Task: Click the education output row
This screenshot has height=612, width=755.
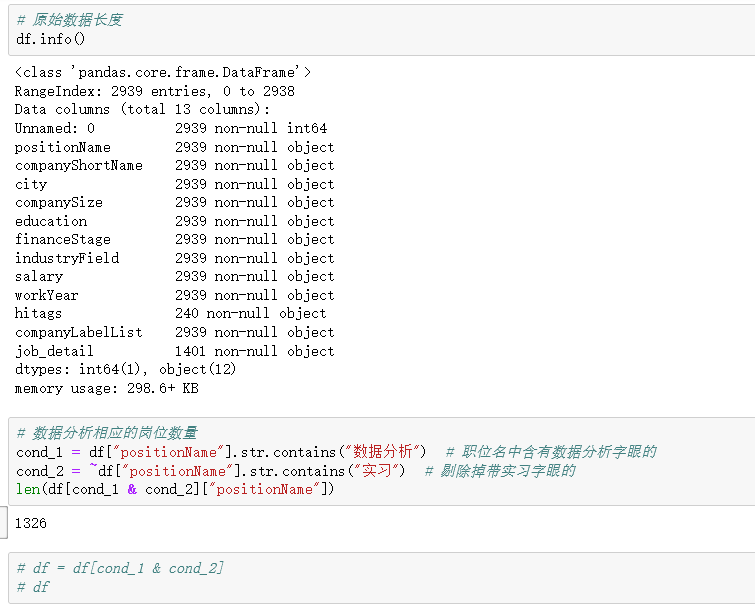Action: pos(174,221)
